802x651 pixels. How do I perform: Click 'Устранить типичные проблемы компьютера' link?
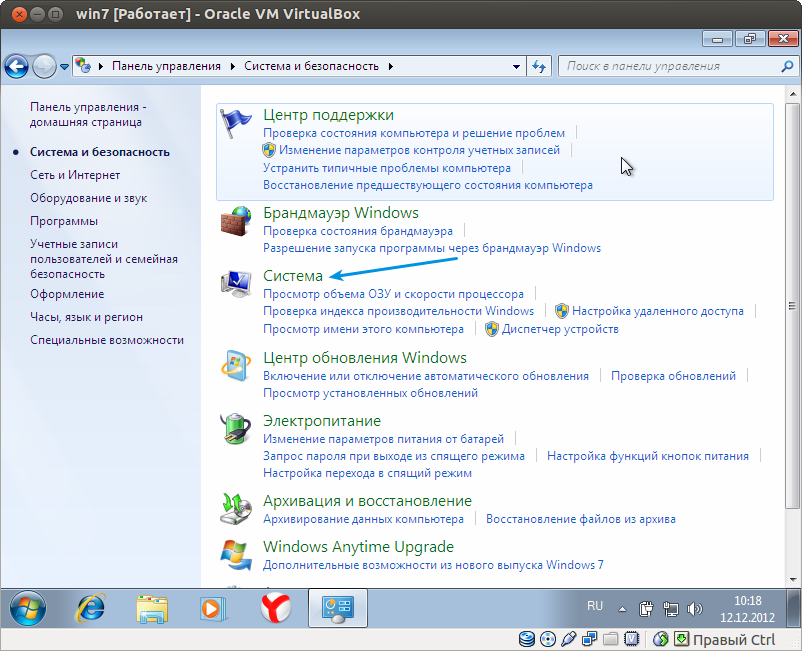[x=387, y=168]
